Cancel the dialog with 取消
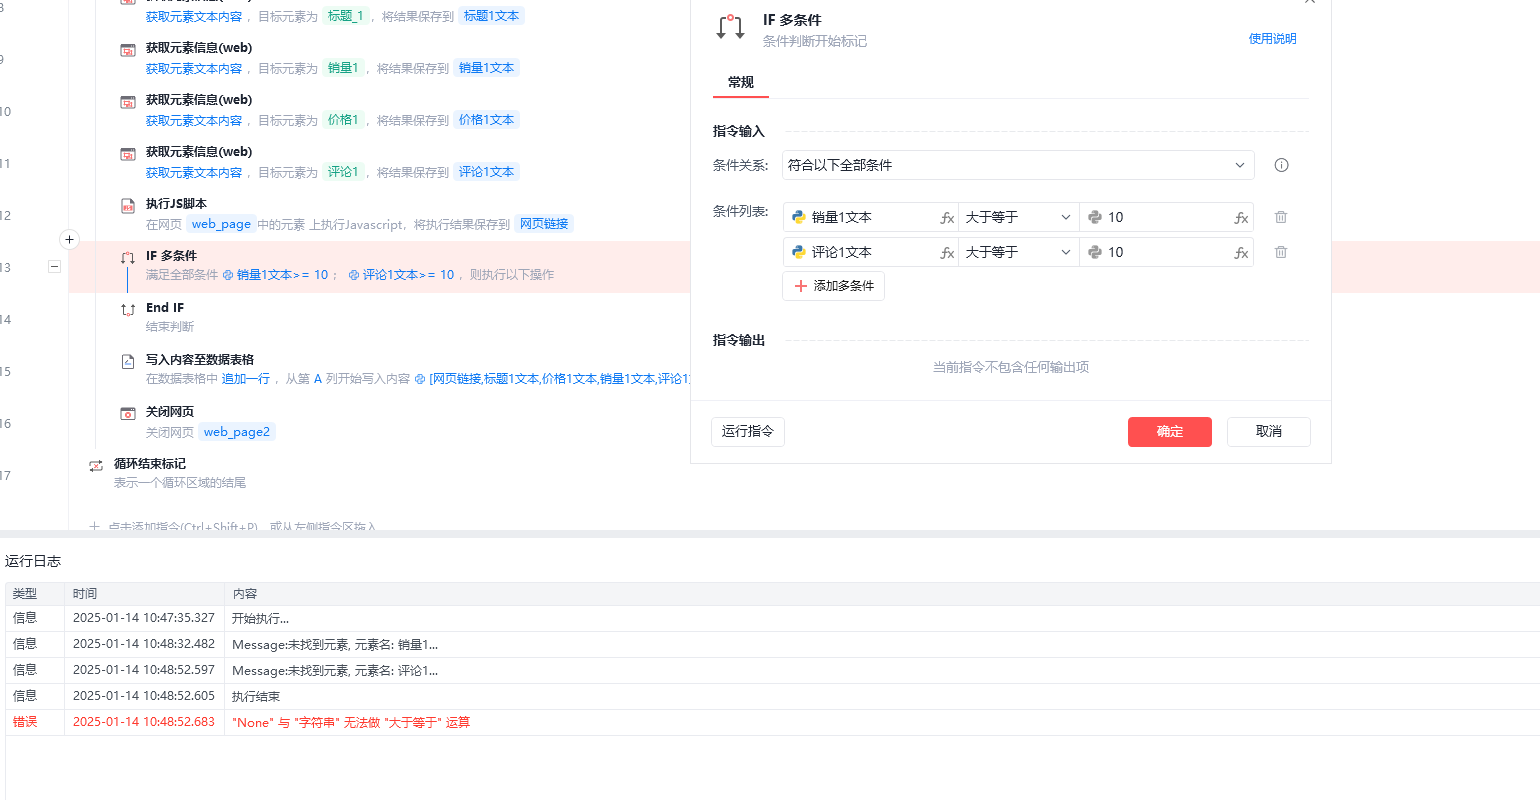The image size is (1540, 800). click(1269, 432)
